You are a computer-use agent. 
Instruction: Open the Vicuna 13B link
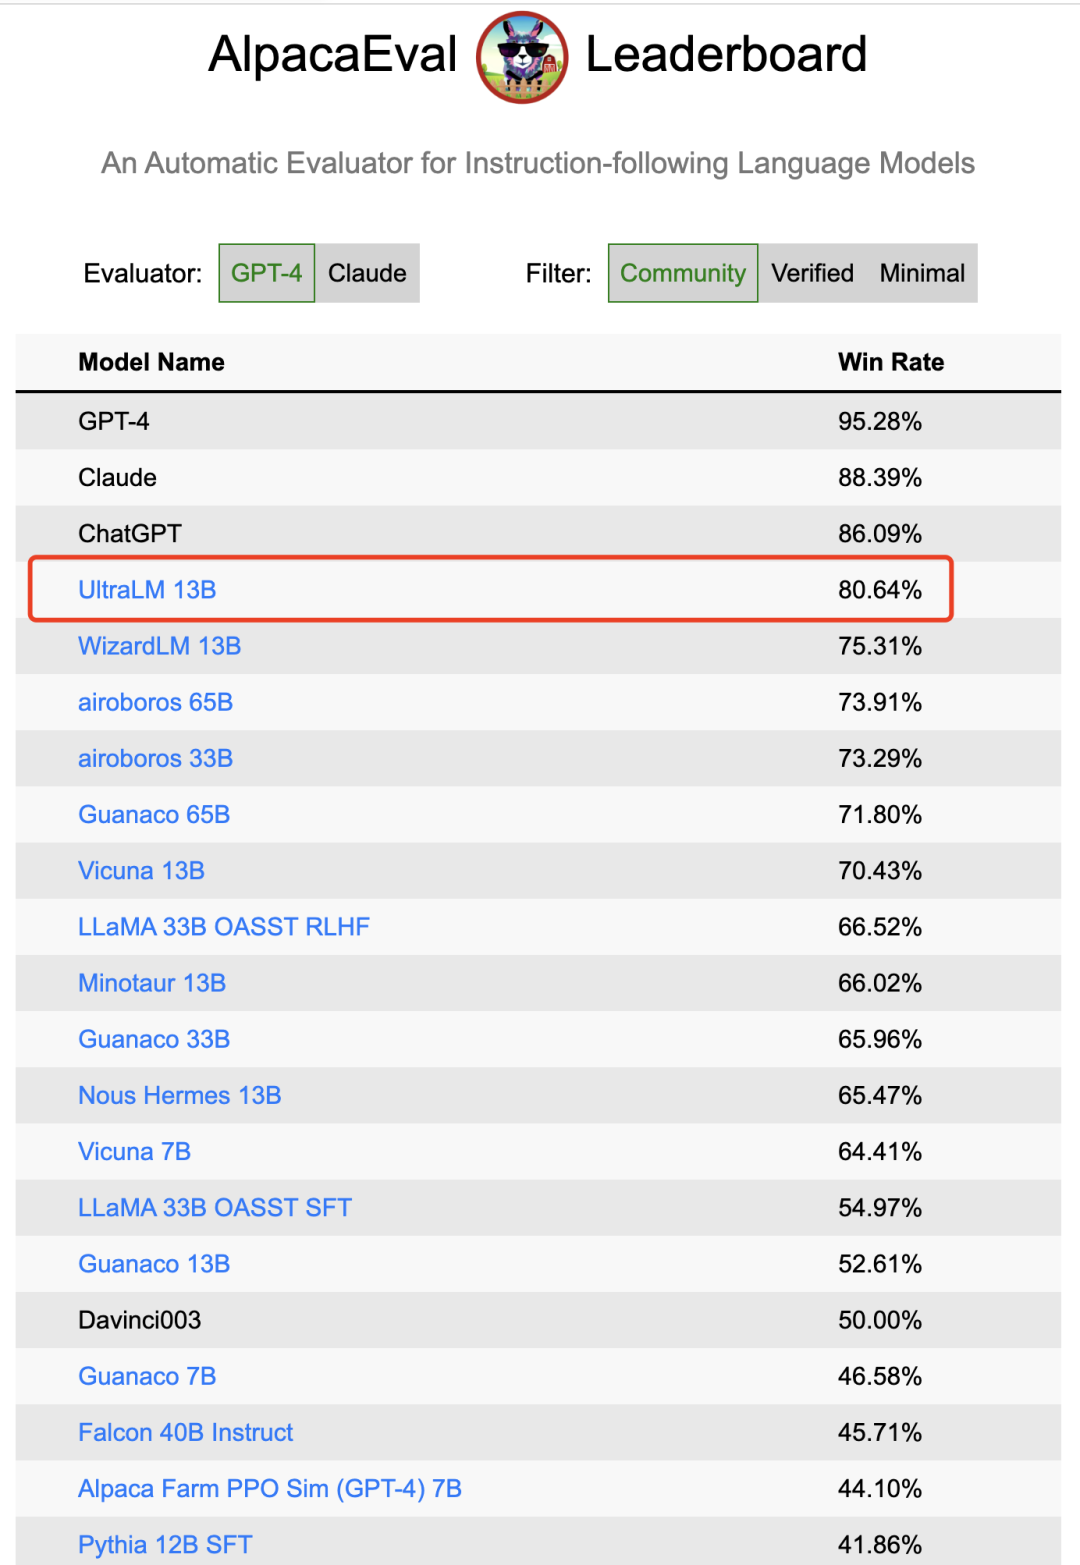141,871
